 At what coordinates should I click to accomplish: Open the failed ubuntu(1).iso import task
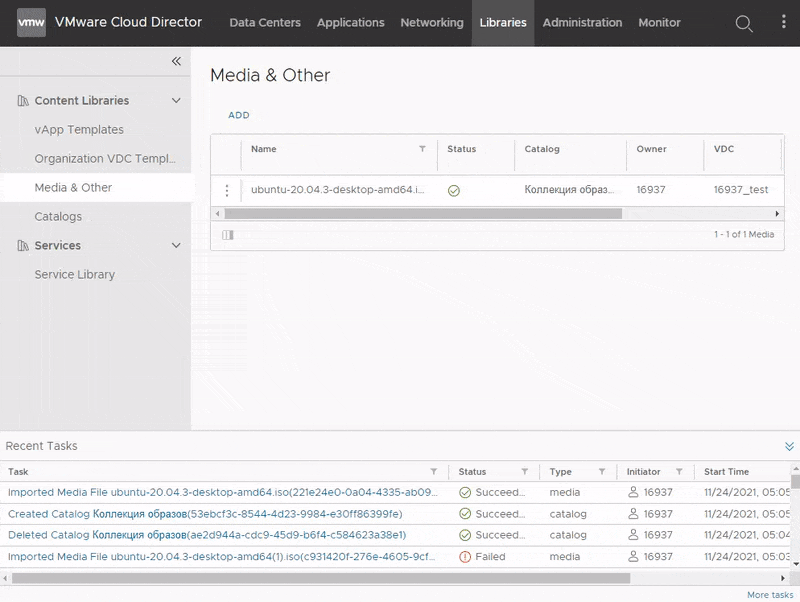(x=222, y=557)
